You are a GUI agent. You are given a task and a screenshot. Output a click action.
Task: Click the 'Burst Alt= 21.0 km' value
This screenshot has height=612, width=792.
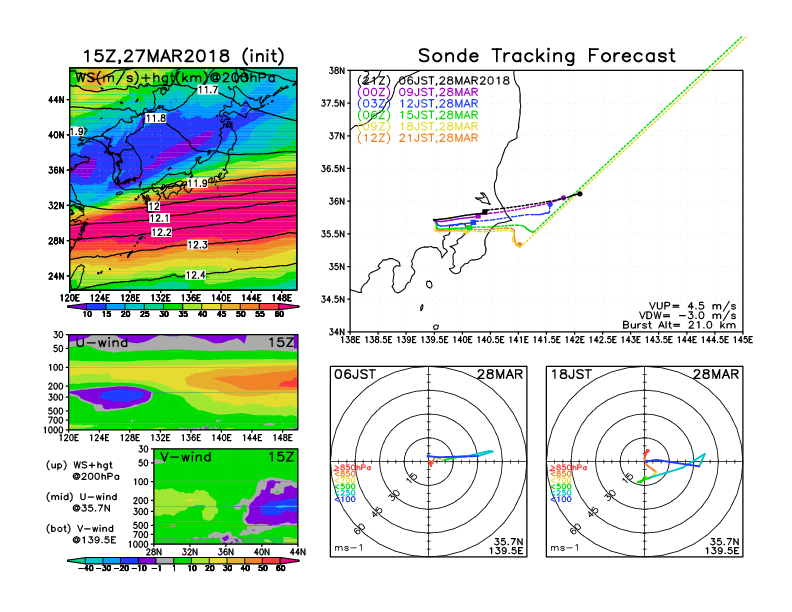(679, 325)
